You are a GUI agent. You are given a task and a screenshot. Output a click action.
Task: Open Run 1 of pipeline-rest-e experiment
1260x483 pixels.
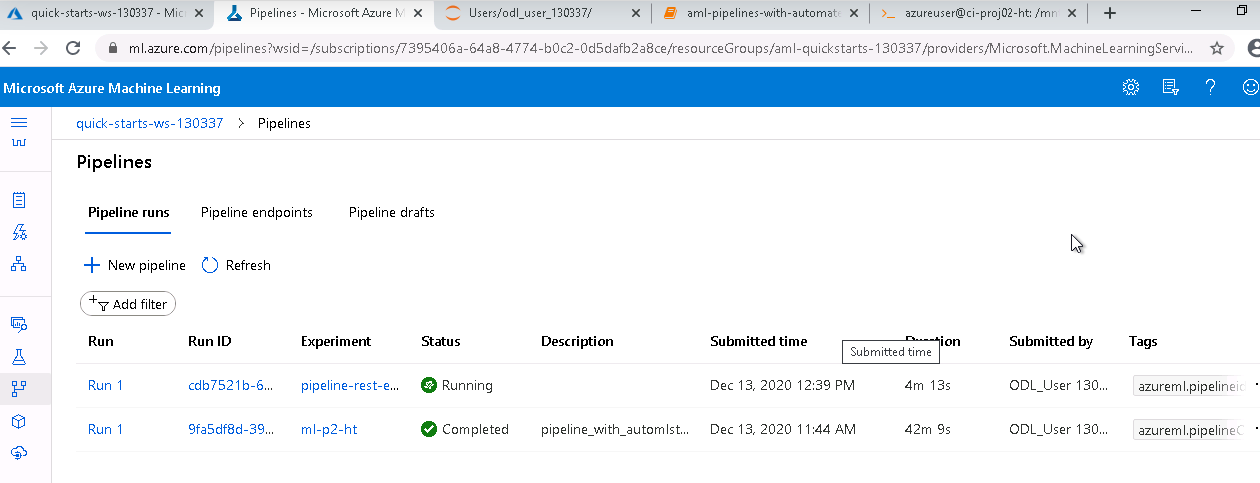click(106, 385)
